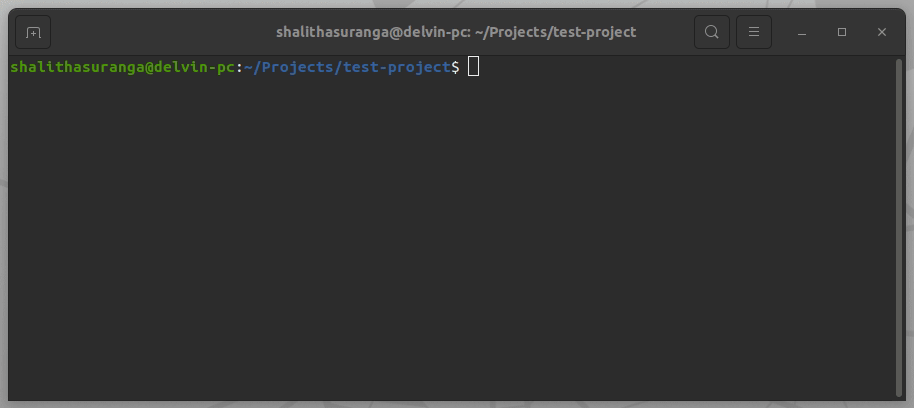Click empty header space left of title
The width and height of the screenshot is (914, 408).
(x=160, y=32)
